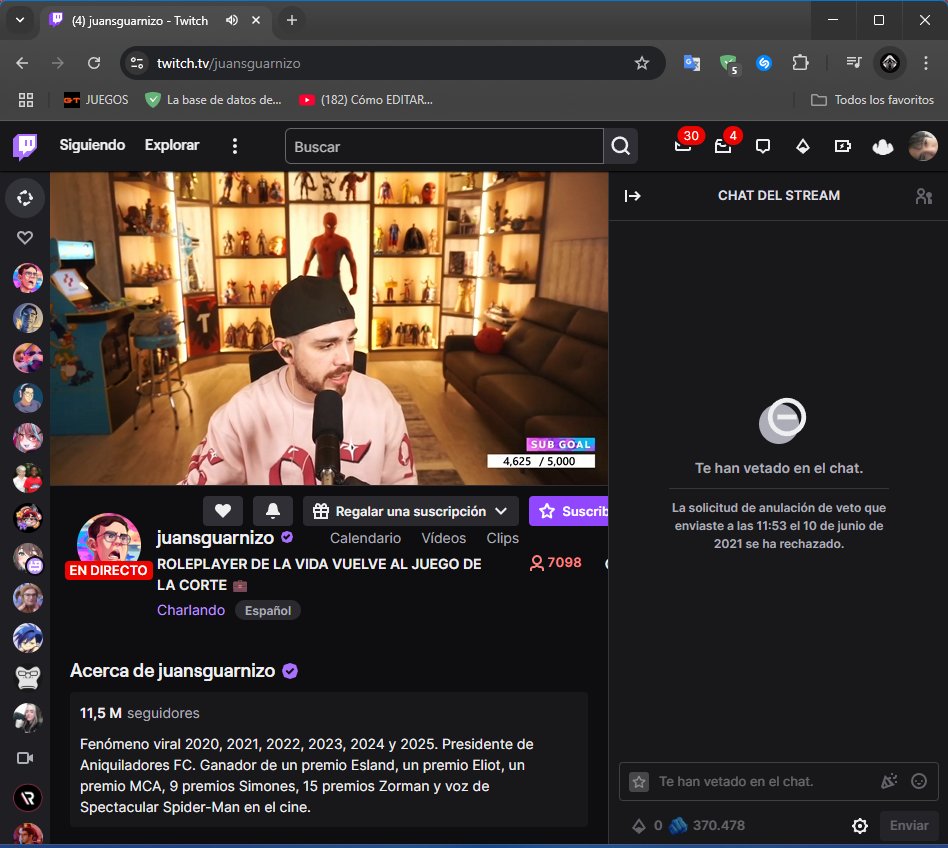Click the live stream video player
This screenshot has width=948, height=848.
coord(329,328)
